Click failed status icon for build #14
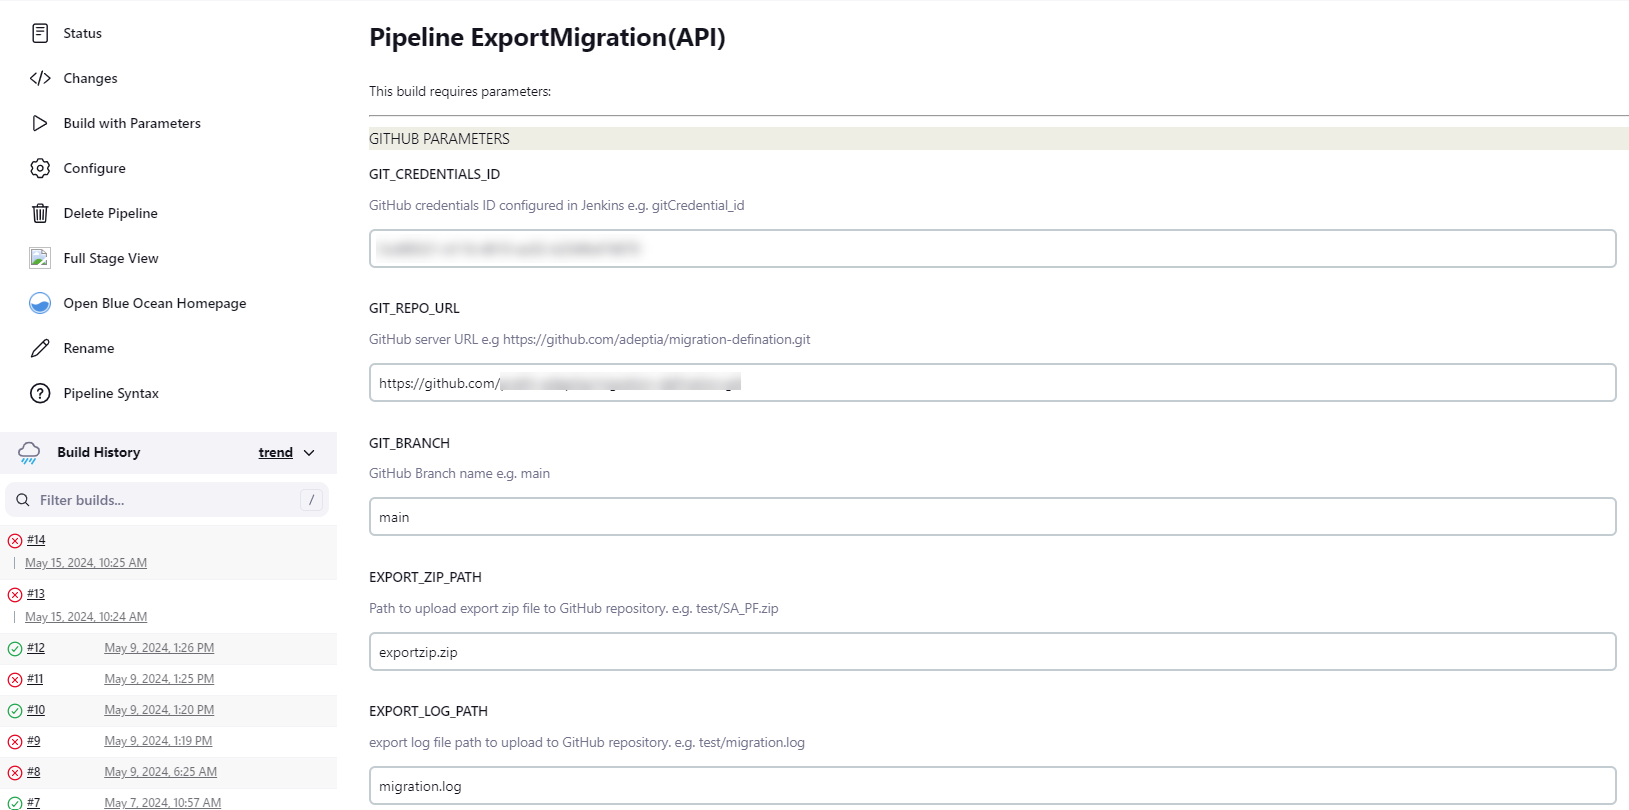The width and height of the screenshot is (1629, 810). (x=15, y=541)
